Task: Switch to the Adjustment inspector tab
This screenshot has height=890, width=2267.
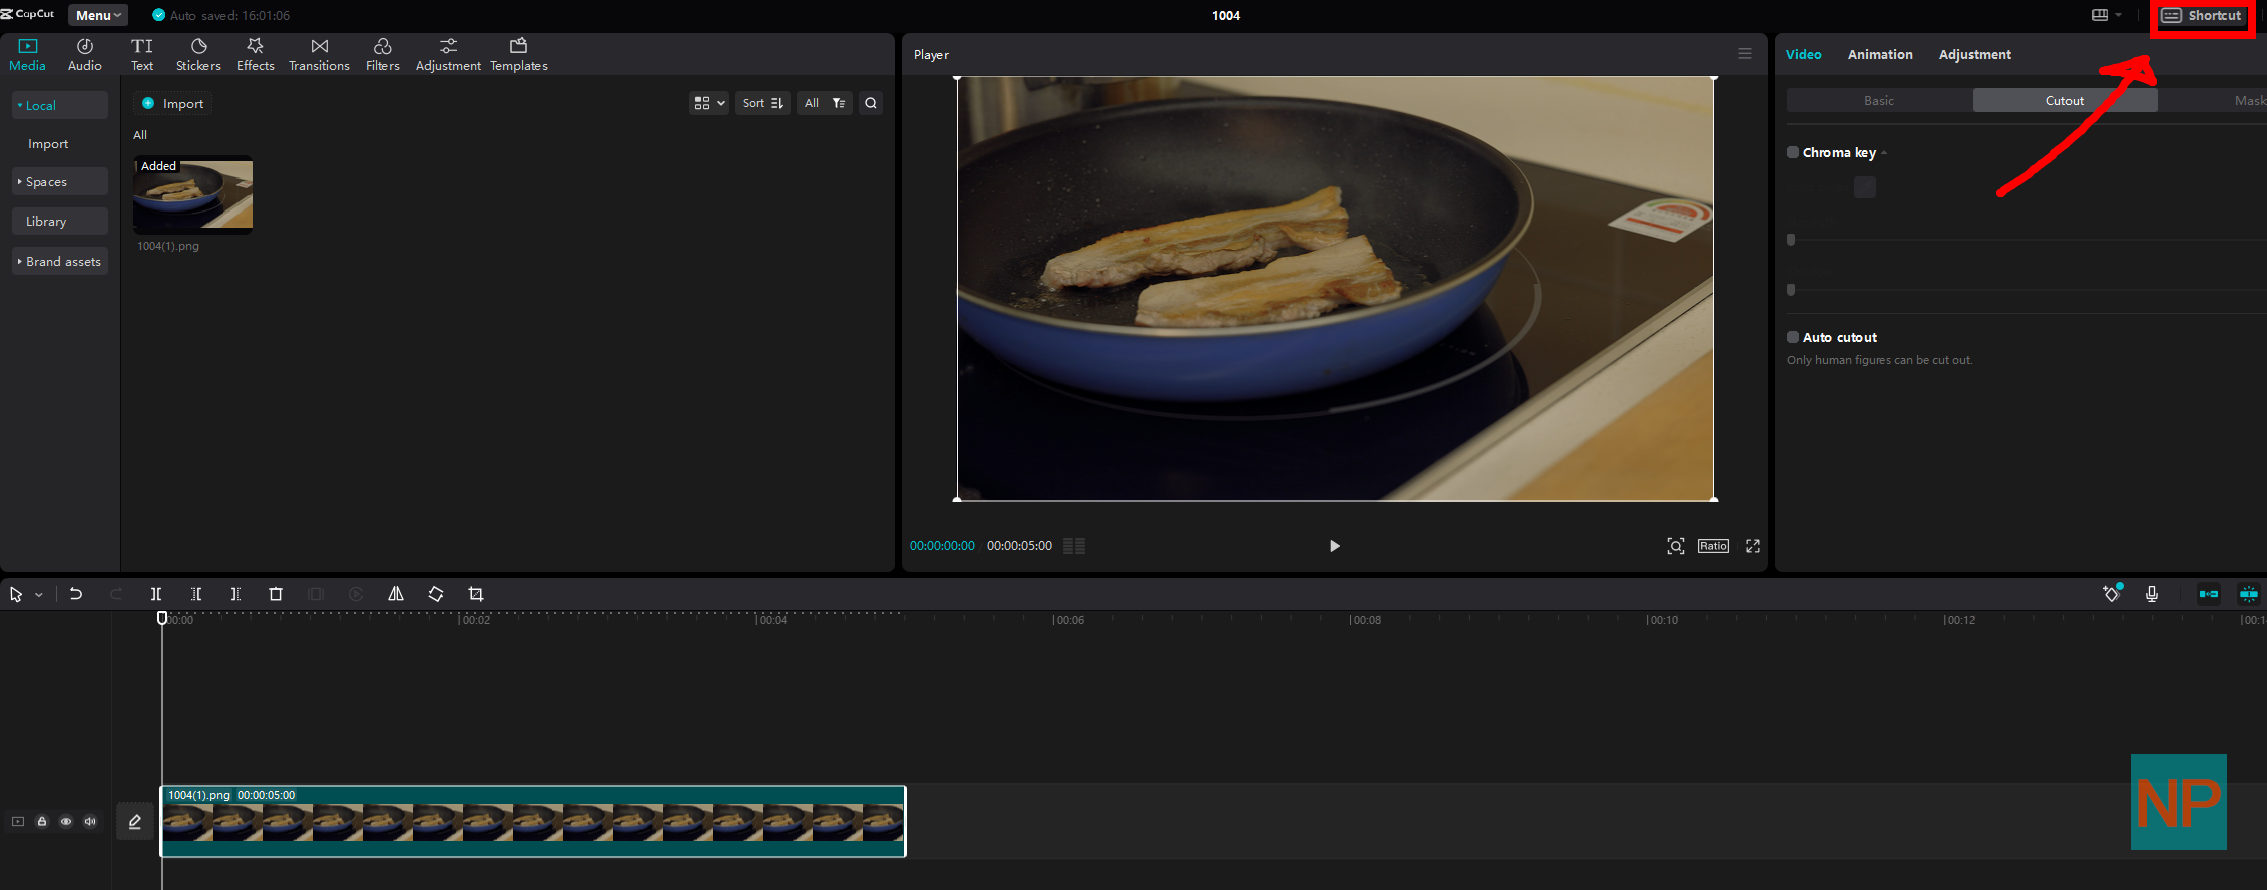Action: coord(1975,54)
